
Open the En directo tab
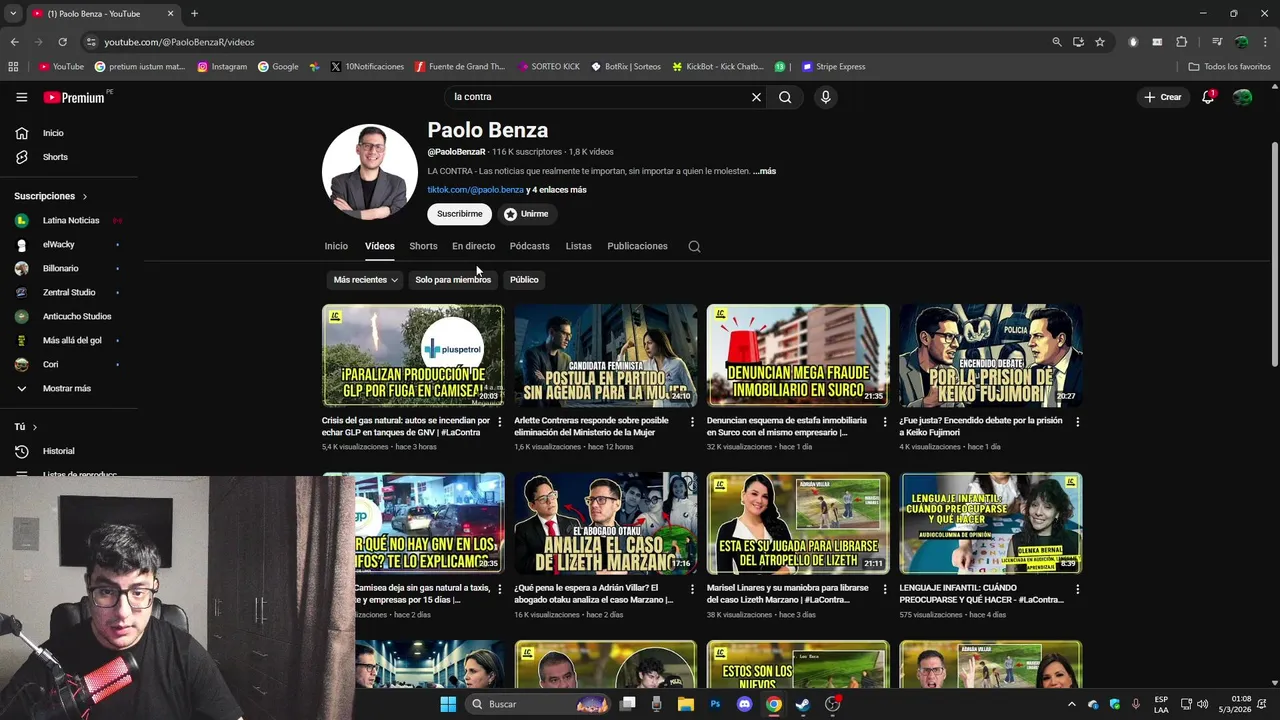pos(473,246)
